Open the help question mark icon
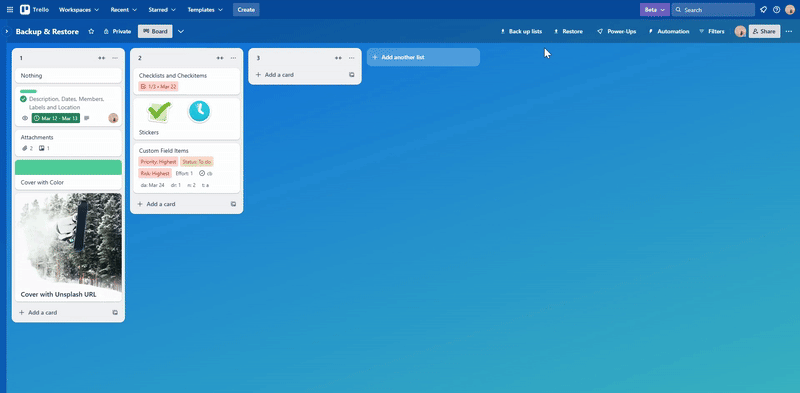This screenshot has width=800, height=393. [x=777, y=10]
